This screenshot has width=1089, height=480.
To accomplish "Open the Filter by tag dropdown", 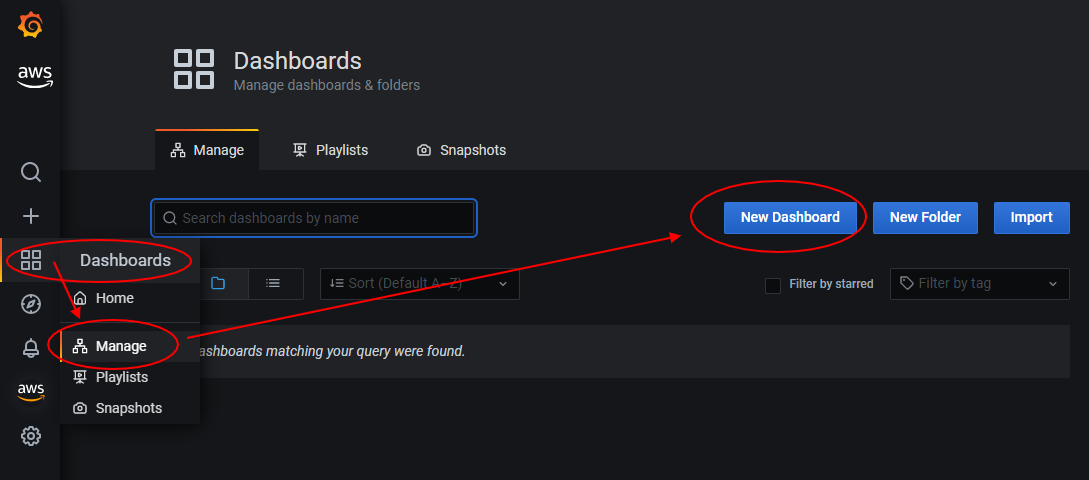I will (979, 283).
